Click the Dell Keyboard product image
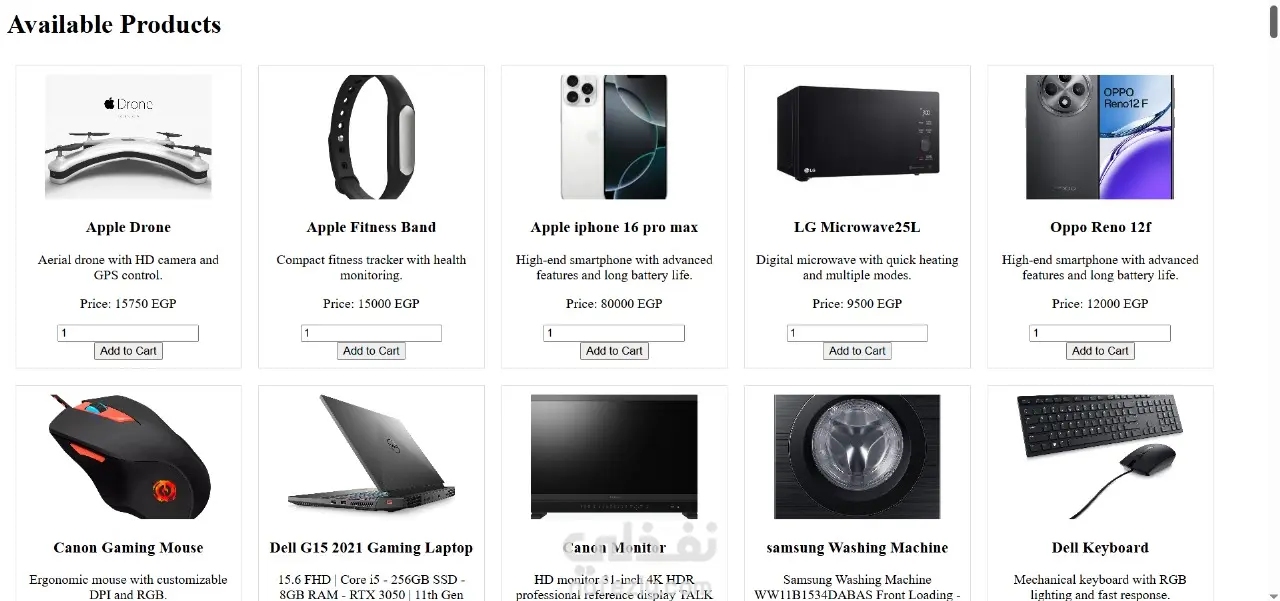 click(x=1100, y=457)
